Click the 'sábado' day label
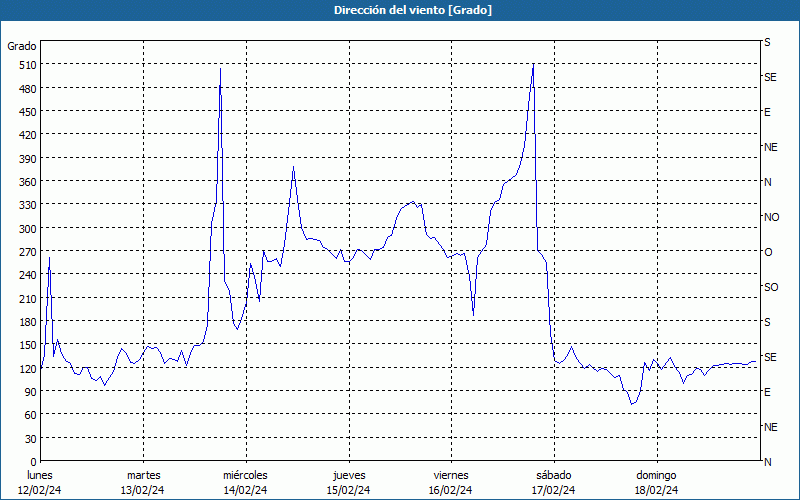 [x=554, y=476]
